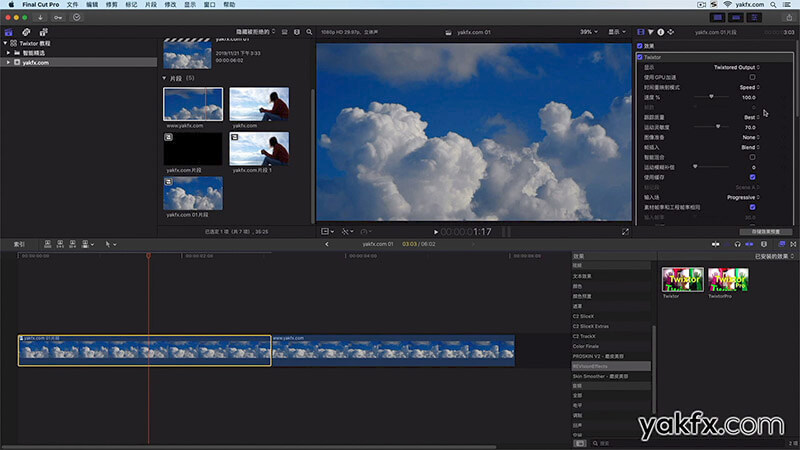
Task: Open the share inspector icon
Action: click(671, 32)
